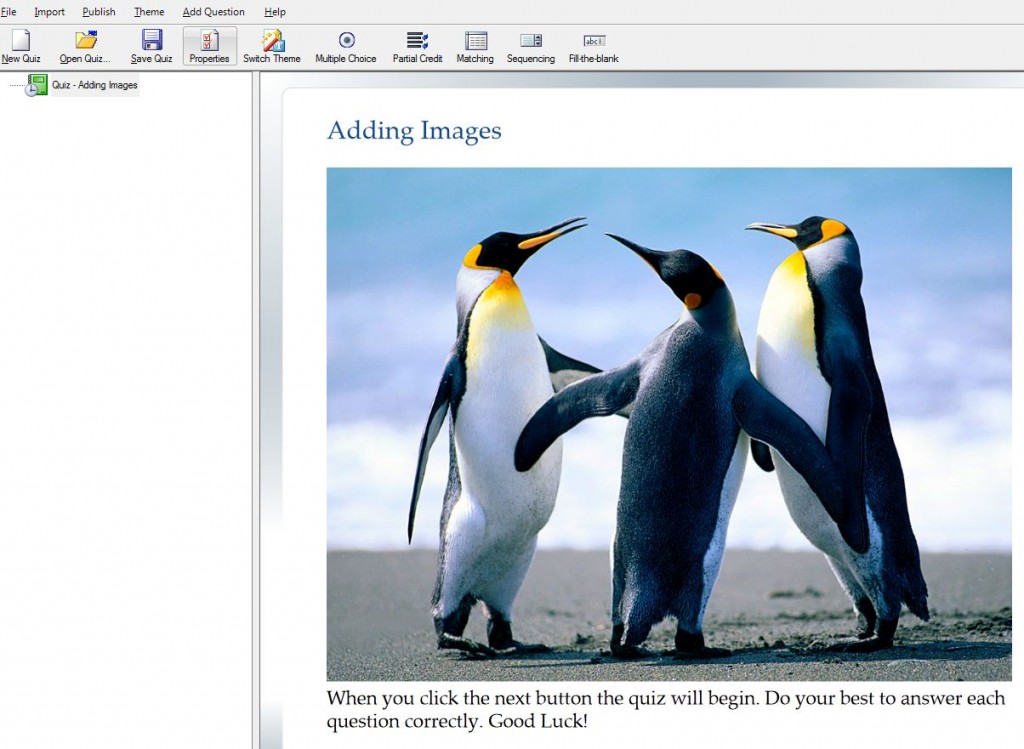Open the quiz Properties

[209, 44]
